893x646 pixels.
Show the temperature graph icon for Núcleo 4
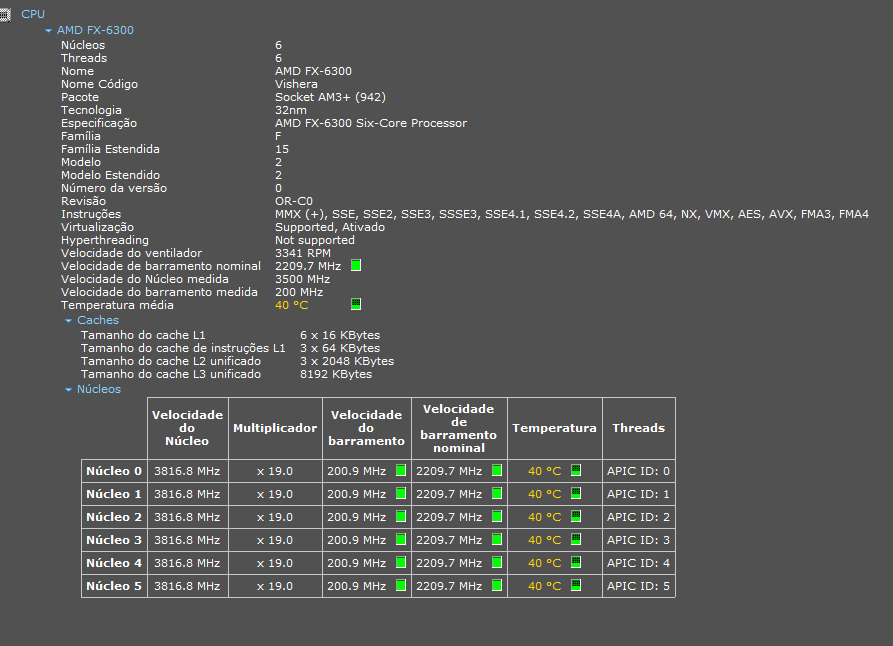pyautogui.click(x=576, y=562)
